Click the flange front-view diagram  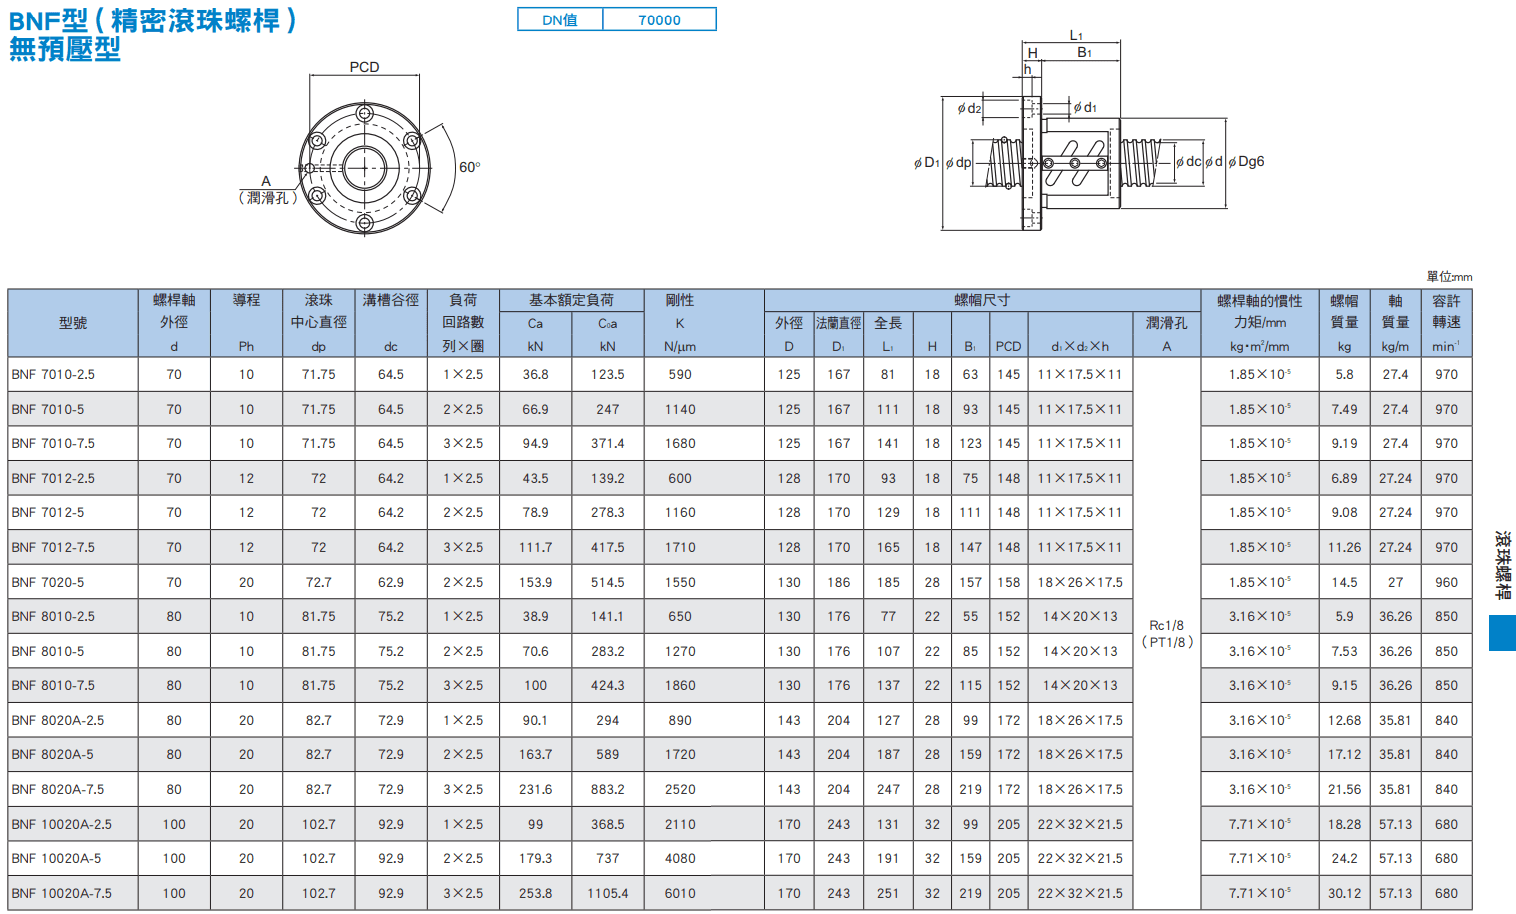pos(365,168)
